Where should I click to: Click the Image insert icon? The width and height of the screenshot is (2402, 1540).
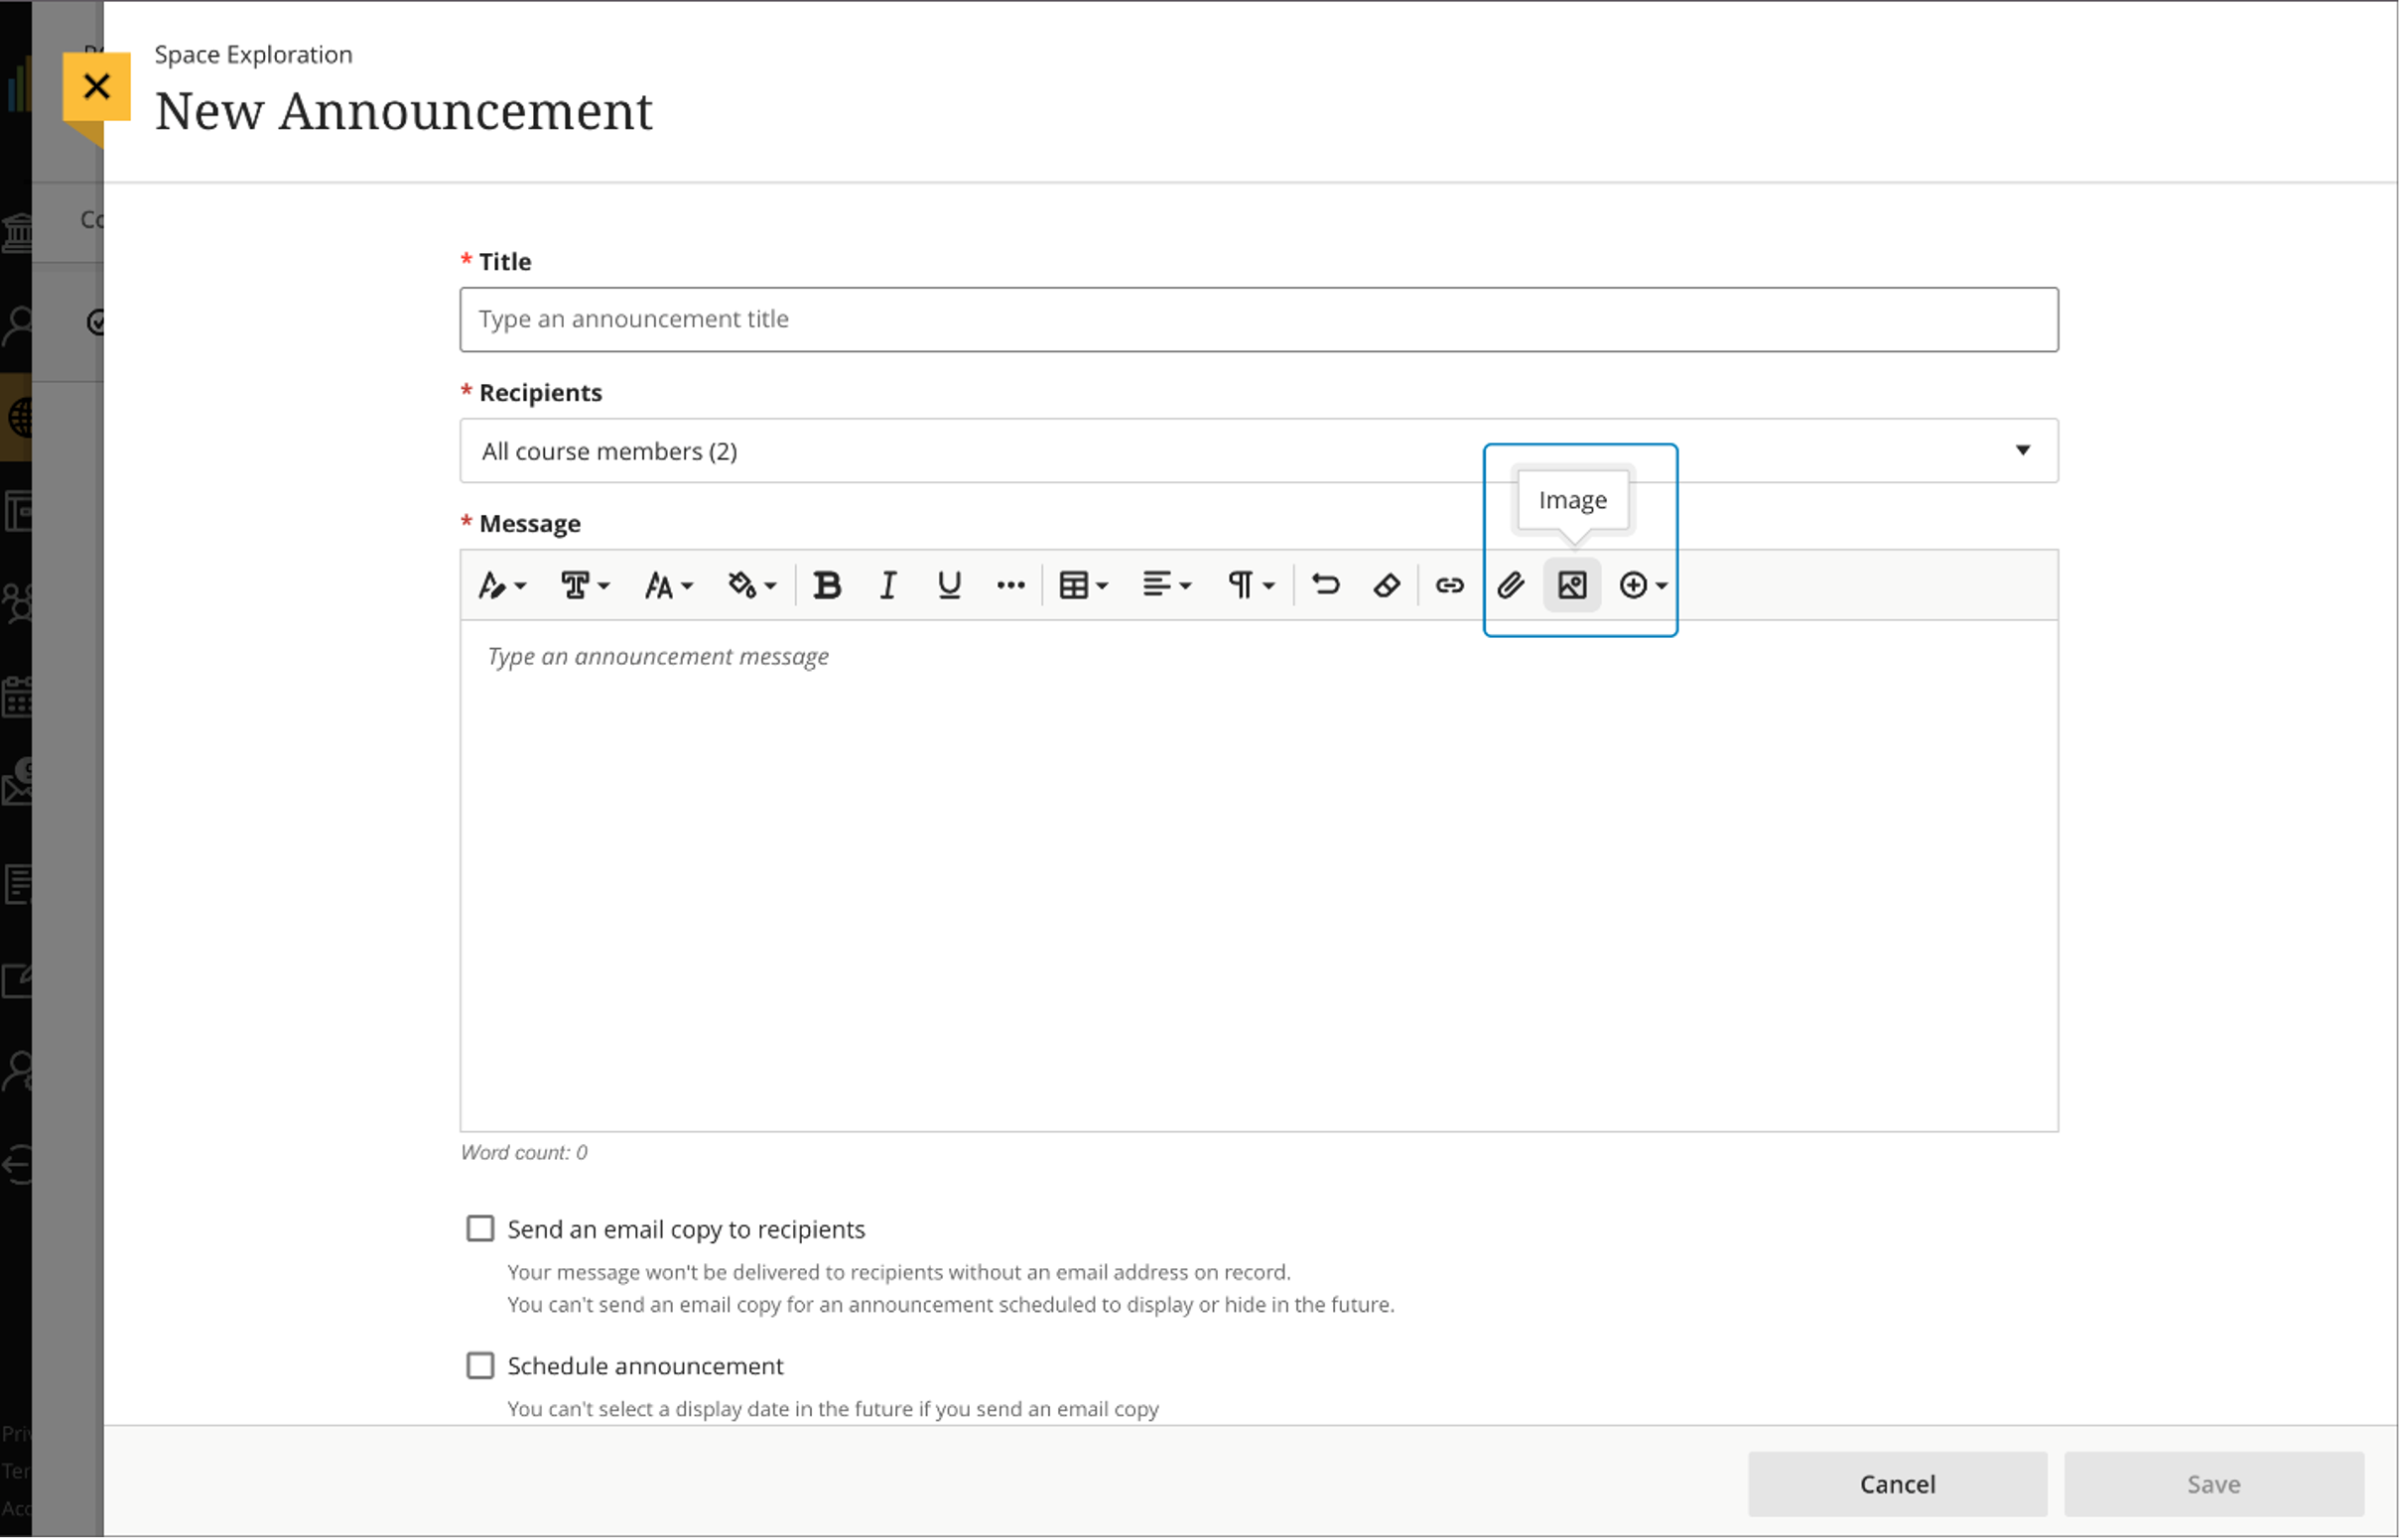click(1572, 585)
